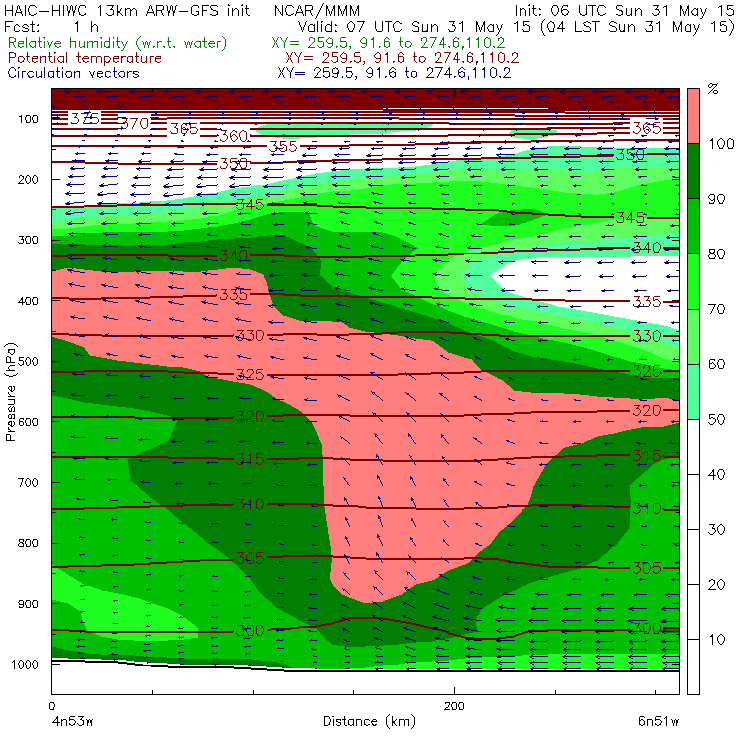This screenshot has height=740, width=740.
Task: Click the blue XY coordinates line
Action: (x=394, y=73)
